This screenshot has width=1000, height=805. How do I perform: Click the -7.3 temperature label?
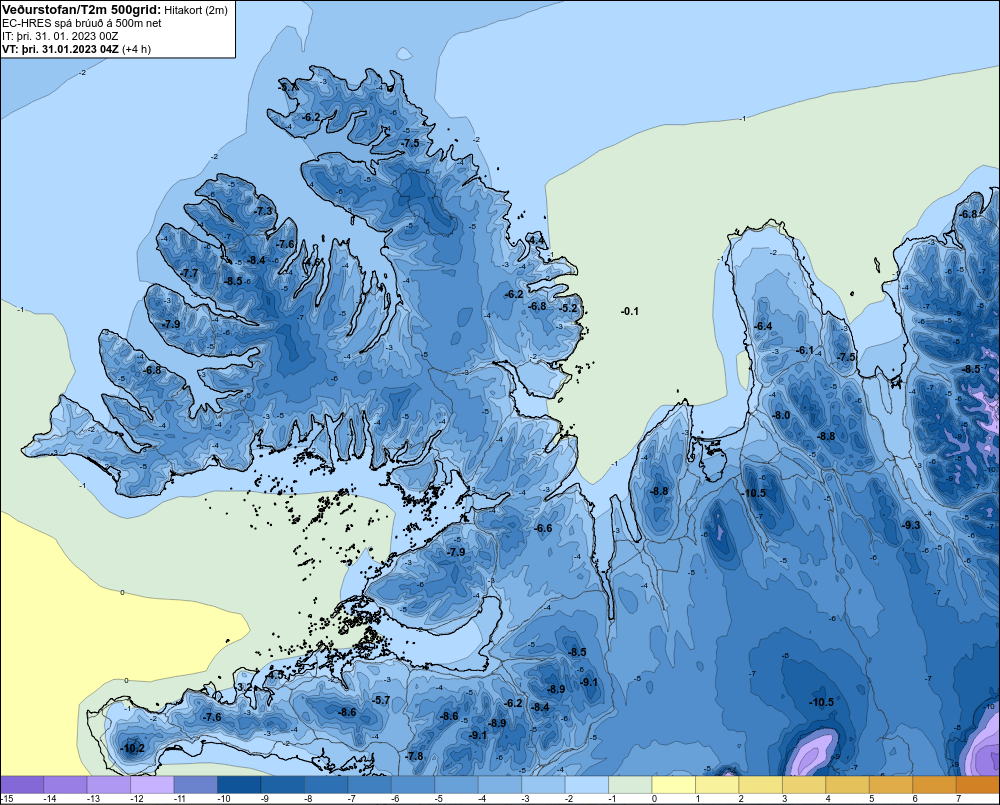(x=263, y=211)
